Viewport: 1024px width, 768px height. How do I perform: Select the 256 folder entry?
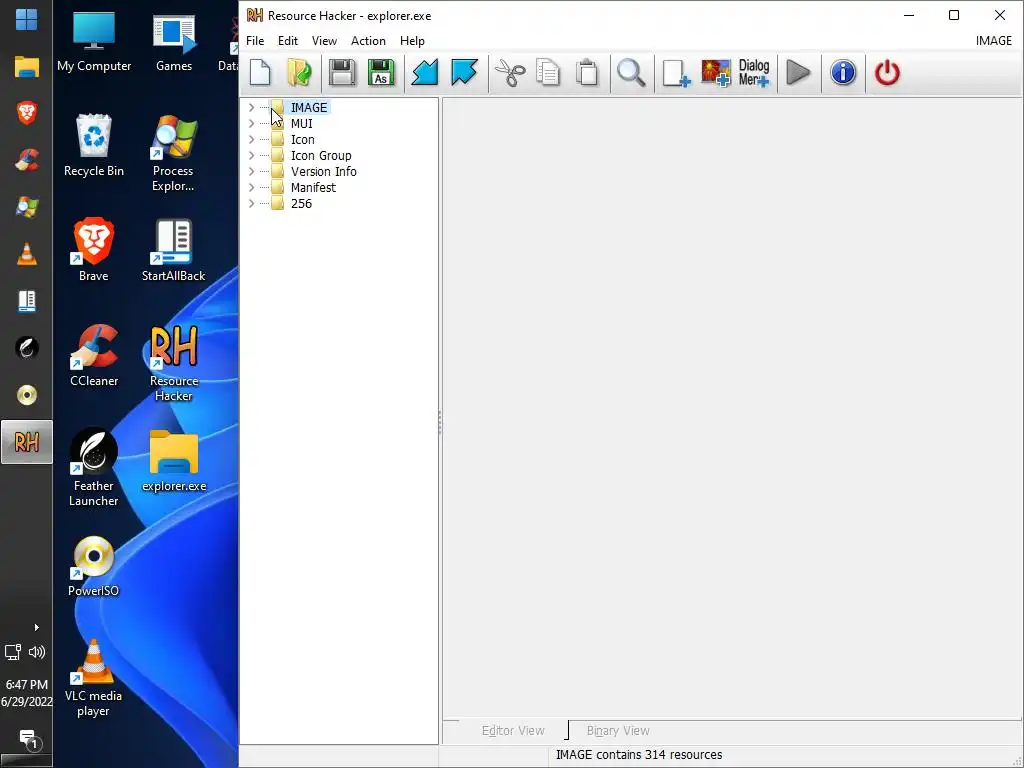(x=301, y=203)
